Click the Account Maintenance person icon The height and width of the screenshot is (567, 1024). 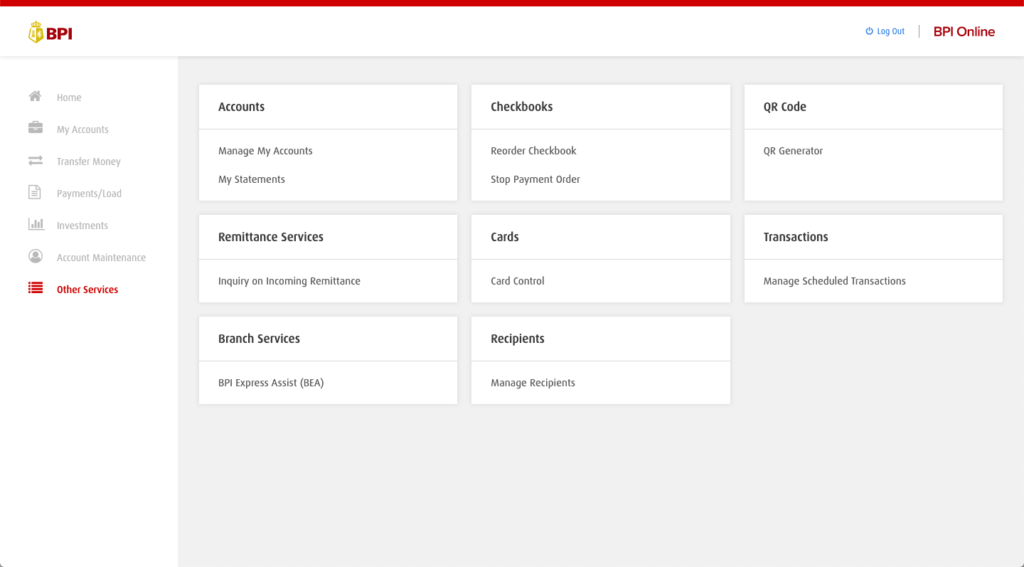(x=35, y=257)
